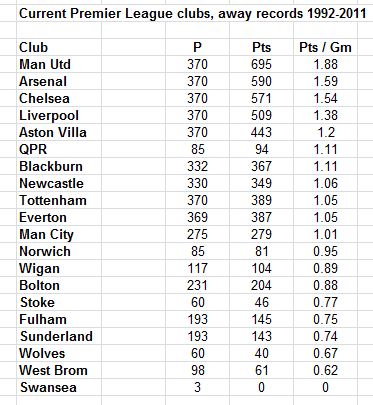Click Man City's 1.01 average cell
This screenshot has width=373, height=405.
pos(325,234)
